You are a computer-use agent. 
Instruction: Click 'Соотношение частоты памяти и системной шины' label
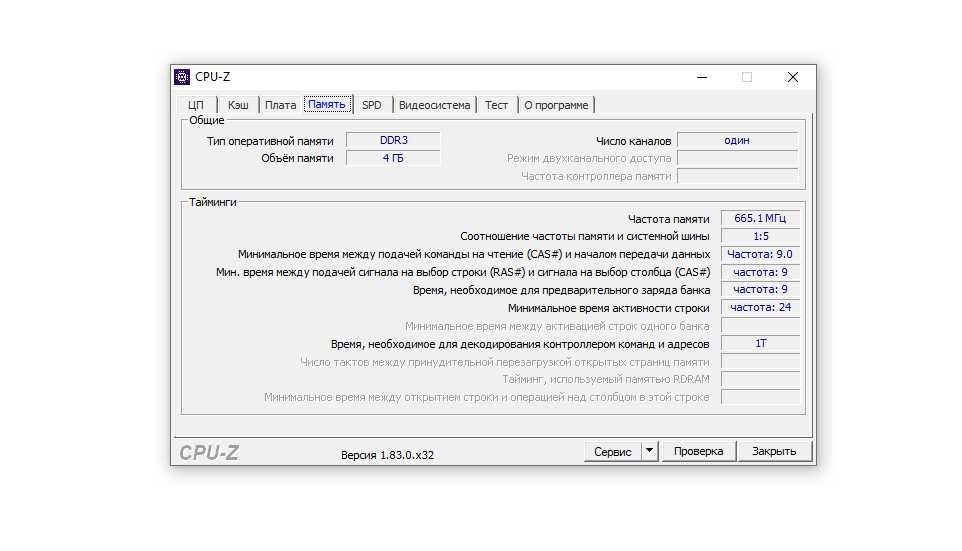point(585,236)
